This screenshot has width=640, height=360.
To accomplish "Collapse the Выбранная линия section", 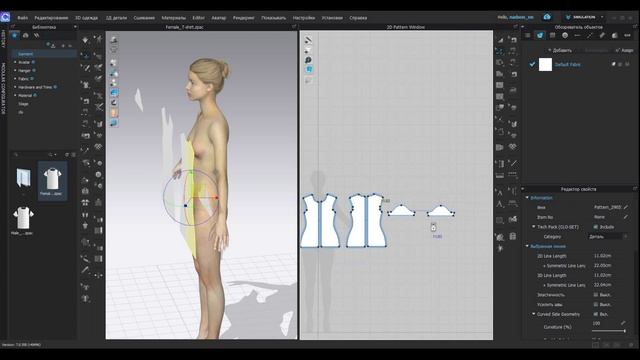I will point(527,246).
